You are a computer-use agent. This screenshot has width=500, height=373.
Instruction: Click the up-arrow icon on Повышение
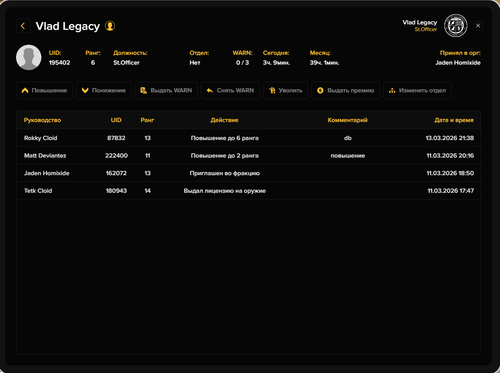(25, 90)
